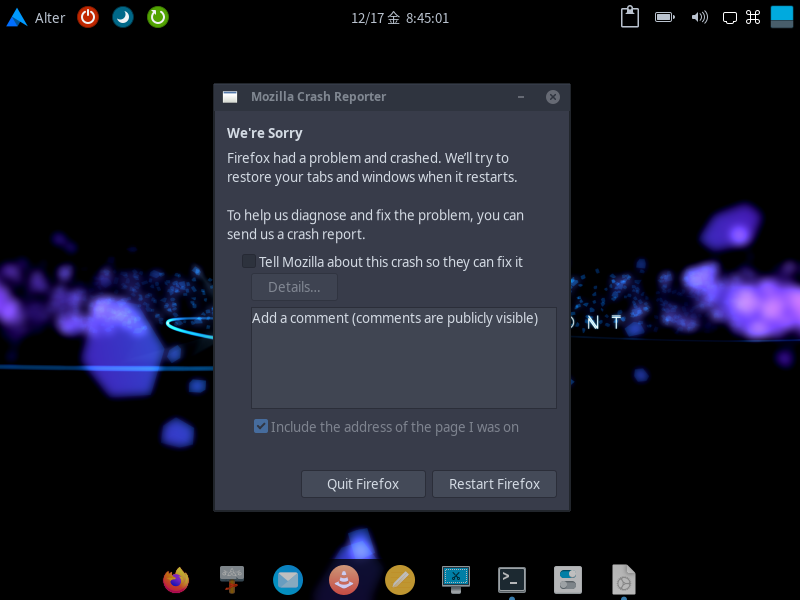Adjust sound via the speaker icon
800x600 pixels.
coord(699,17)
